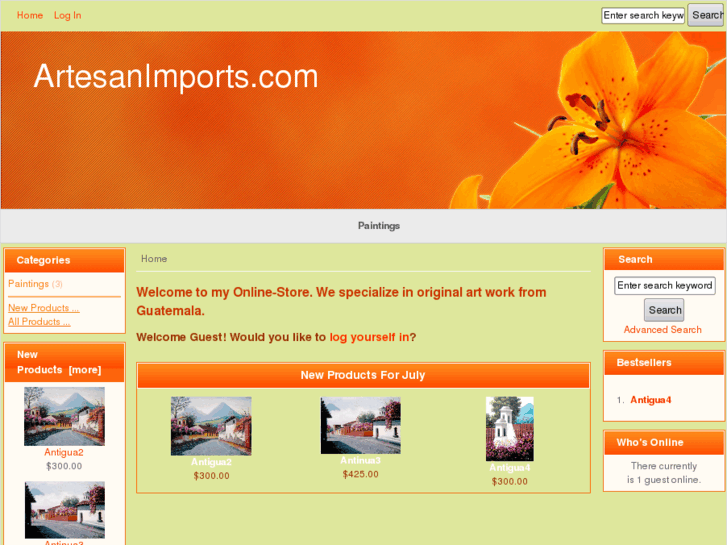The height and width of the screenshot is (545, 727).
Task: Open the New Products For July heading
Action: (x=363, y=375)
